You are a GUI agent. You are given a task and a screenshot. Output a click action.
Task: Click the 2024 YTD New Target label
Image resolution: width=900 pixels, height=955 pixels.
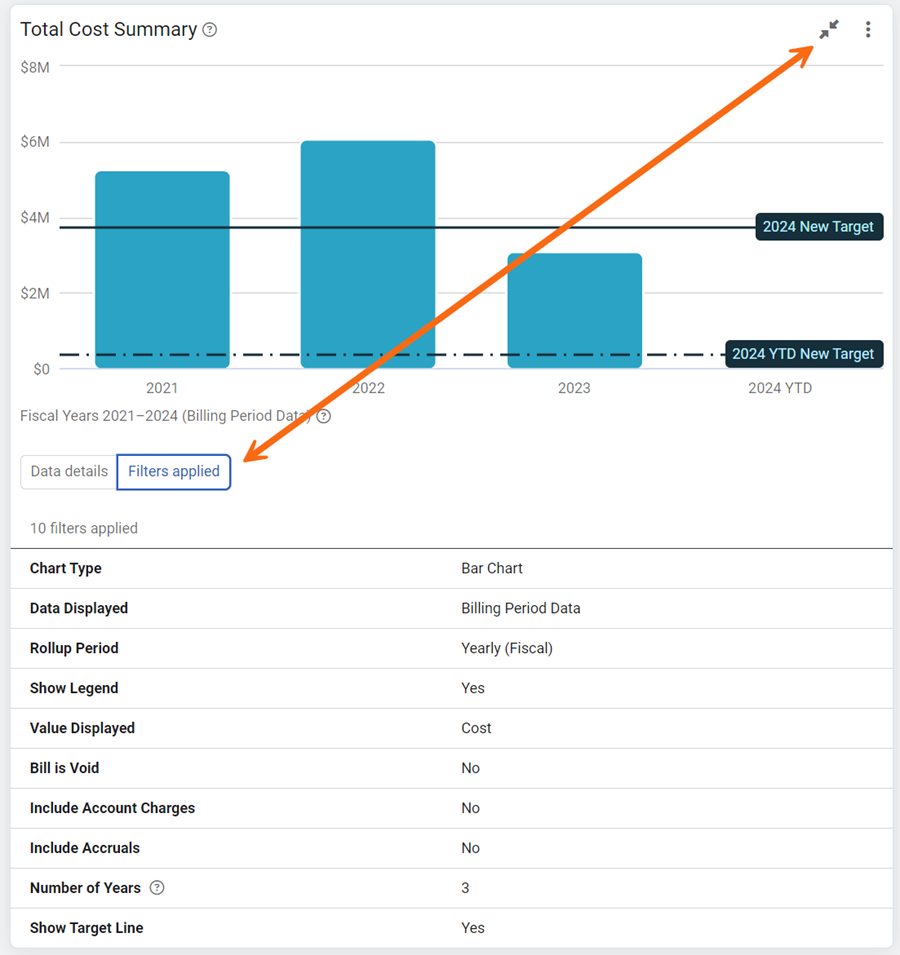[804, 354]
